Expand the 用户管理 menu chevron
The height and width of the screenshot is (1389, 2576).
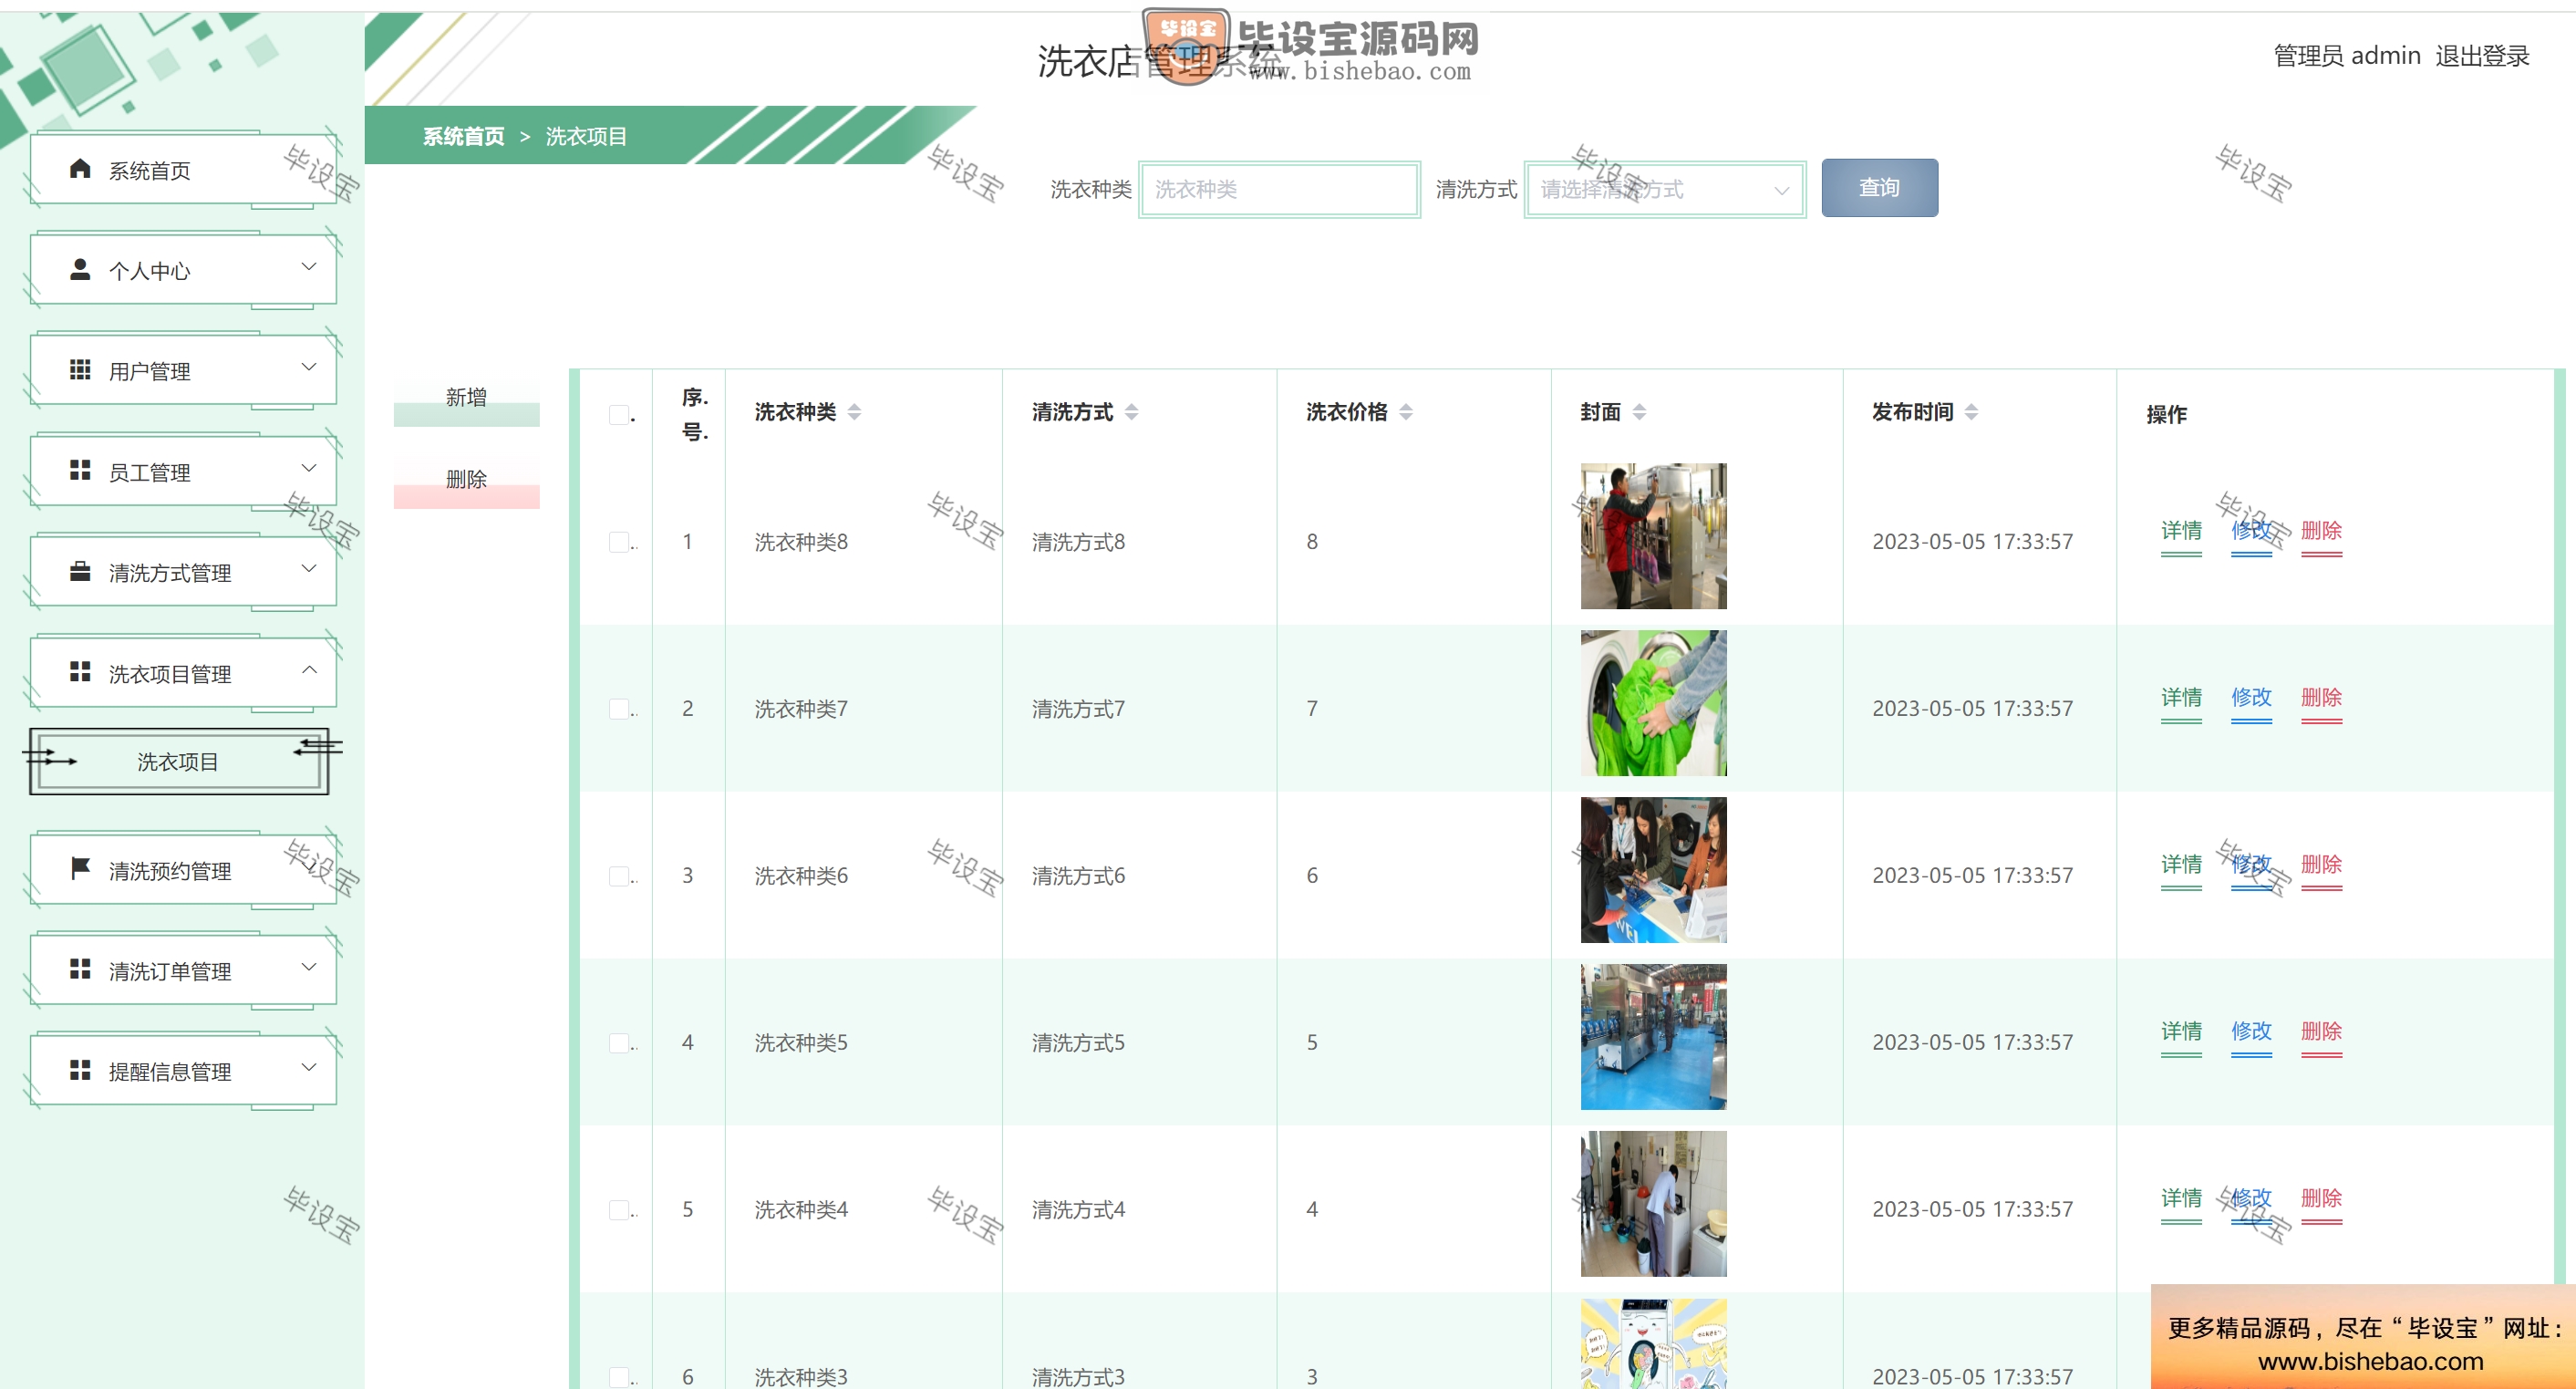[x=309, y=367]
